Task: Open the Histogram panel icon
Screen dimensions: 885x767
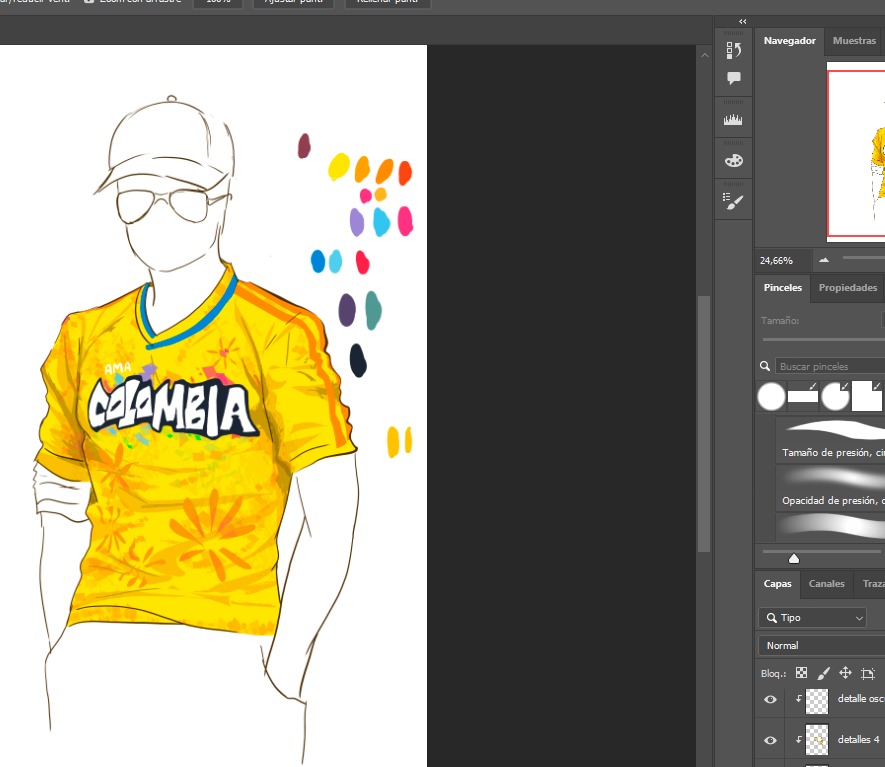Action: (733, 119)
